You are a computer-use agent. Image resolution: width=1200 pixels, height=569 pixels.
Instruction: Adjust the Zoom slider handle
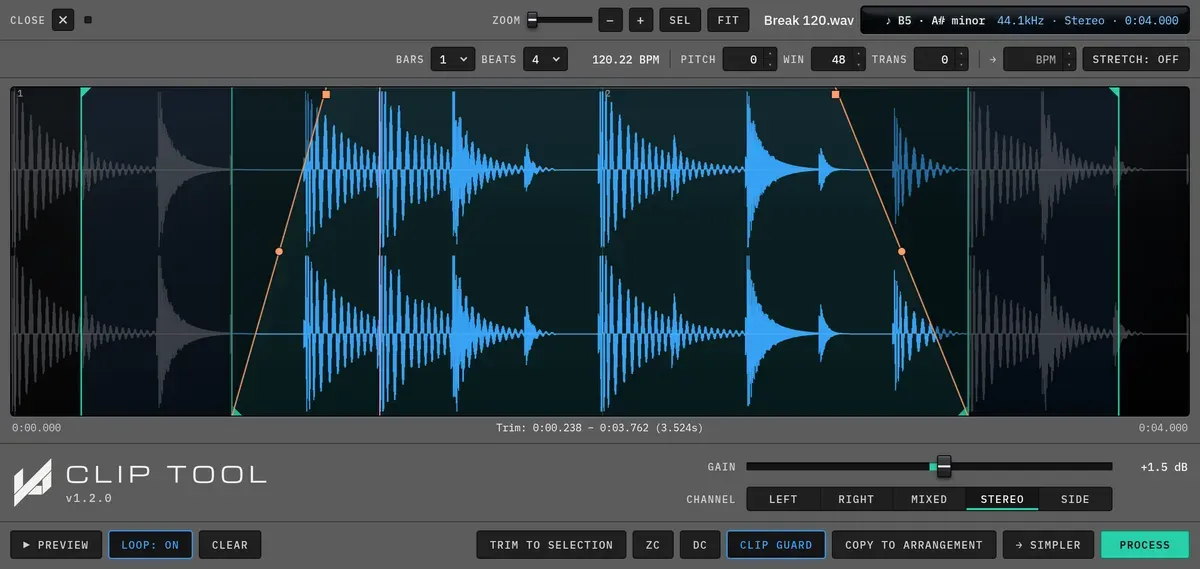pos(532,20)
